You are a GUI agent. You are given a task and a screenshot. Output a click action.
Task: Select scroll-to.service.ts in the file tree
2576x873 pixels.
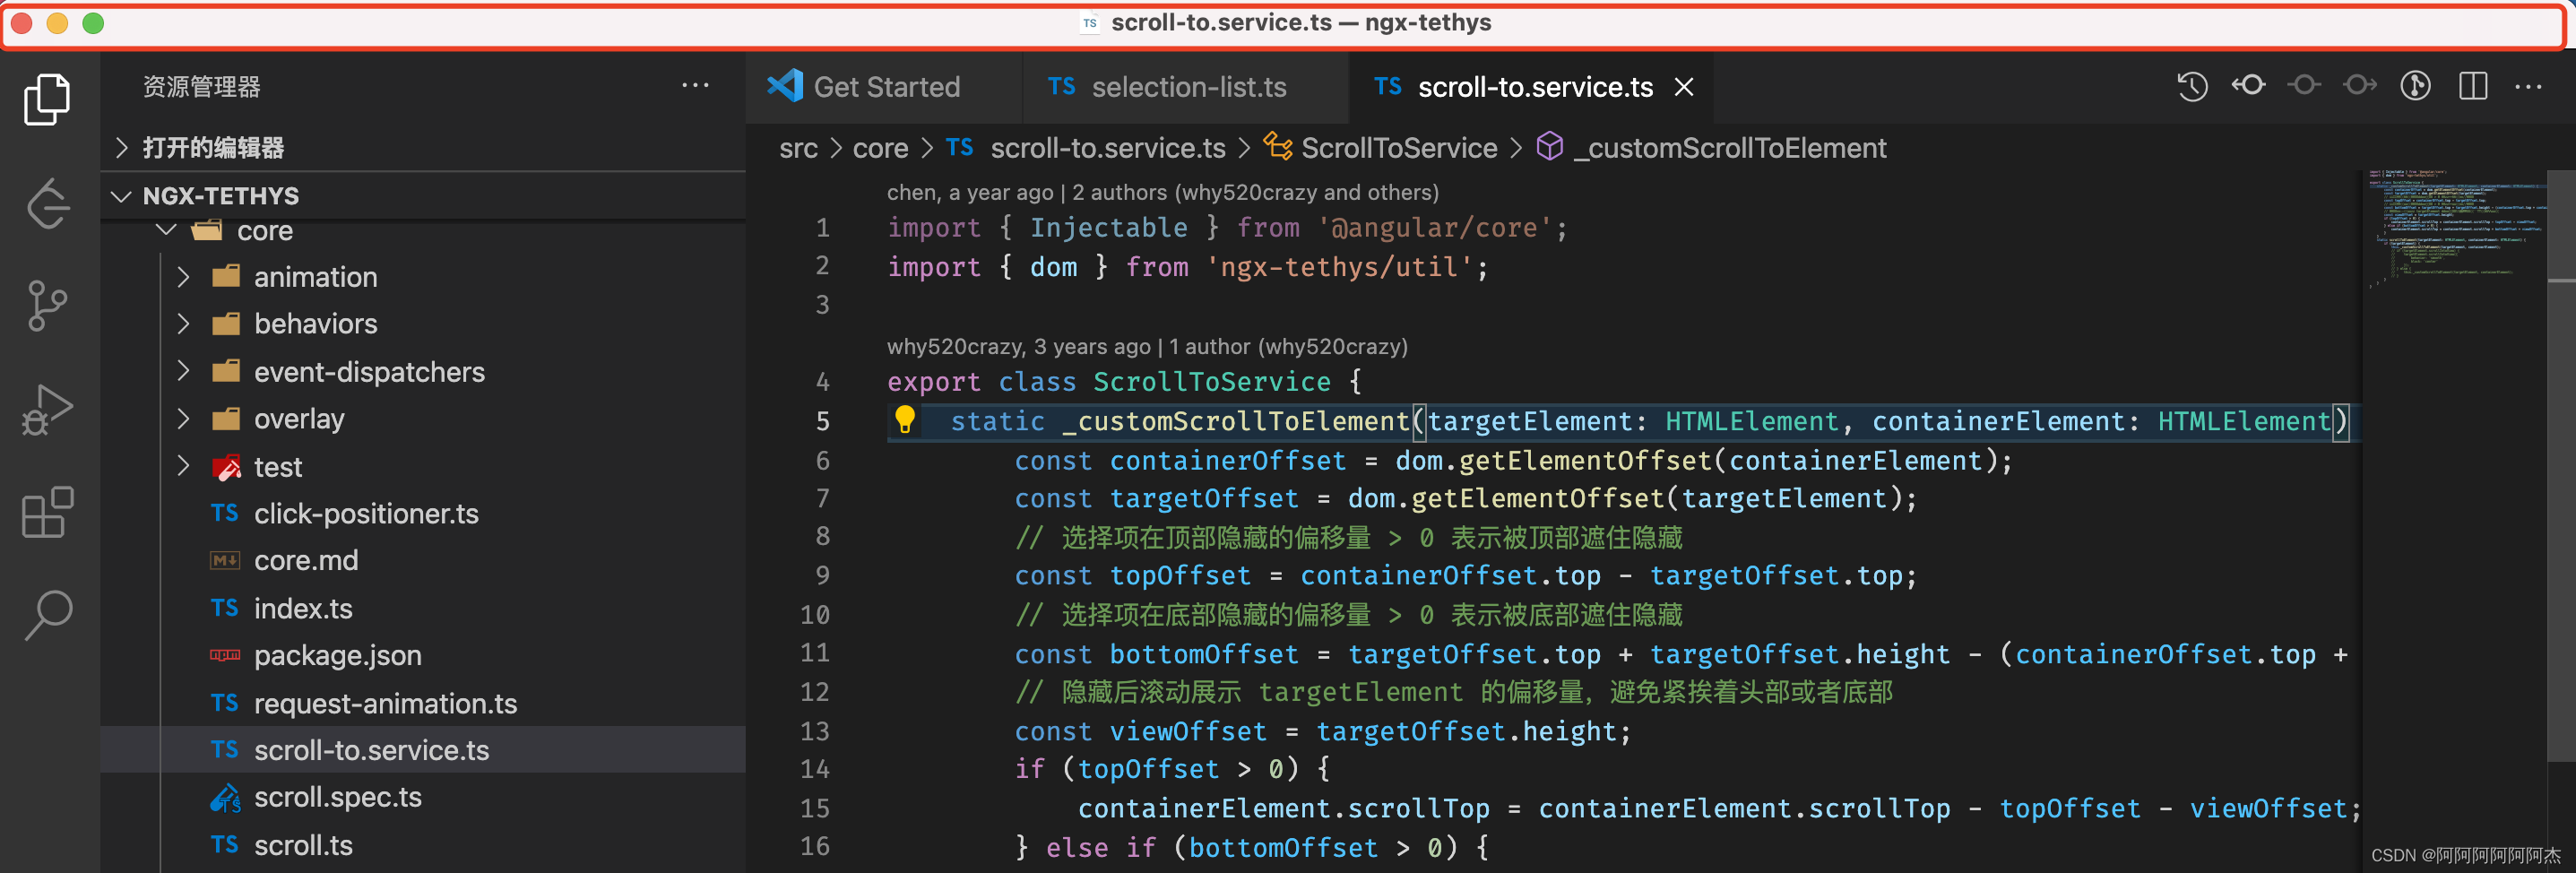click(x=425, y=751)
